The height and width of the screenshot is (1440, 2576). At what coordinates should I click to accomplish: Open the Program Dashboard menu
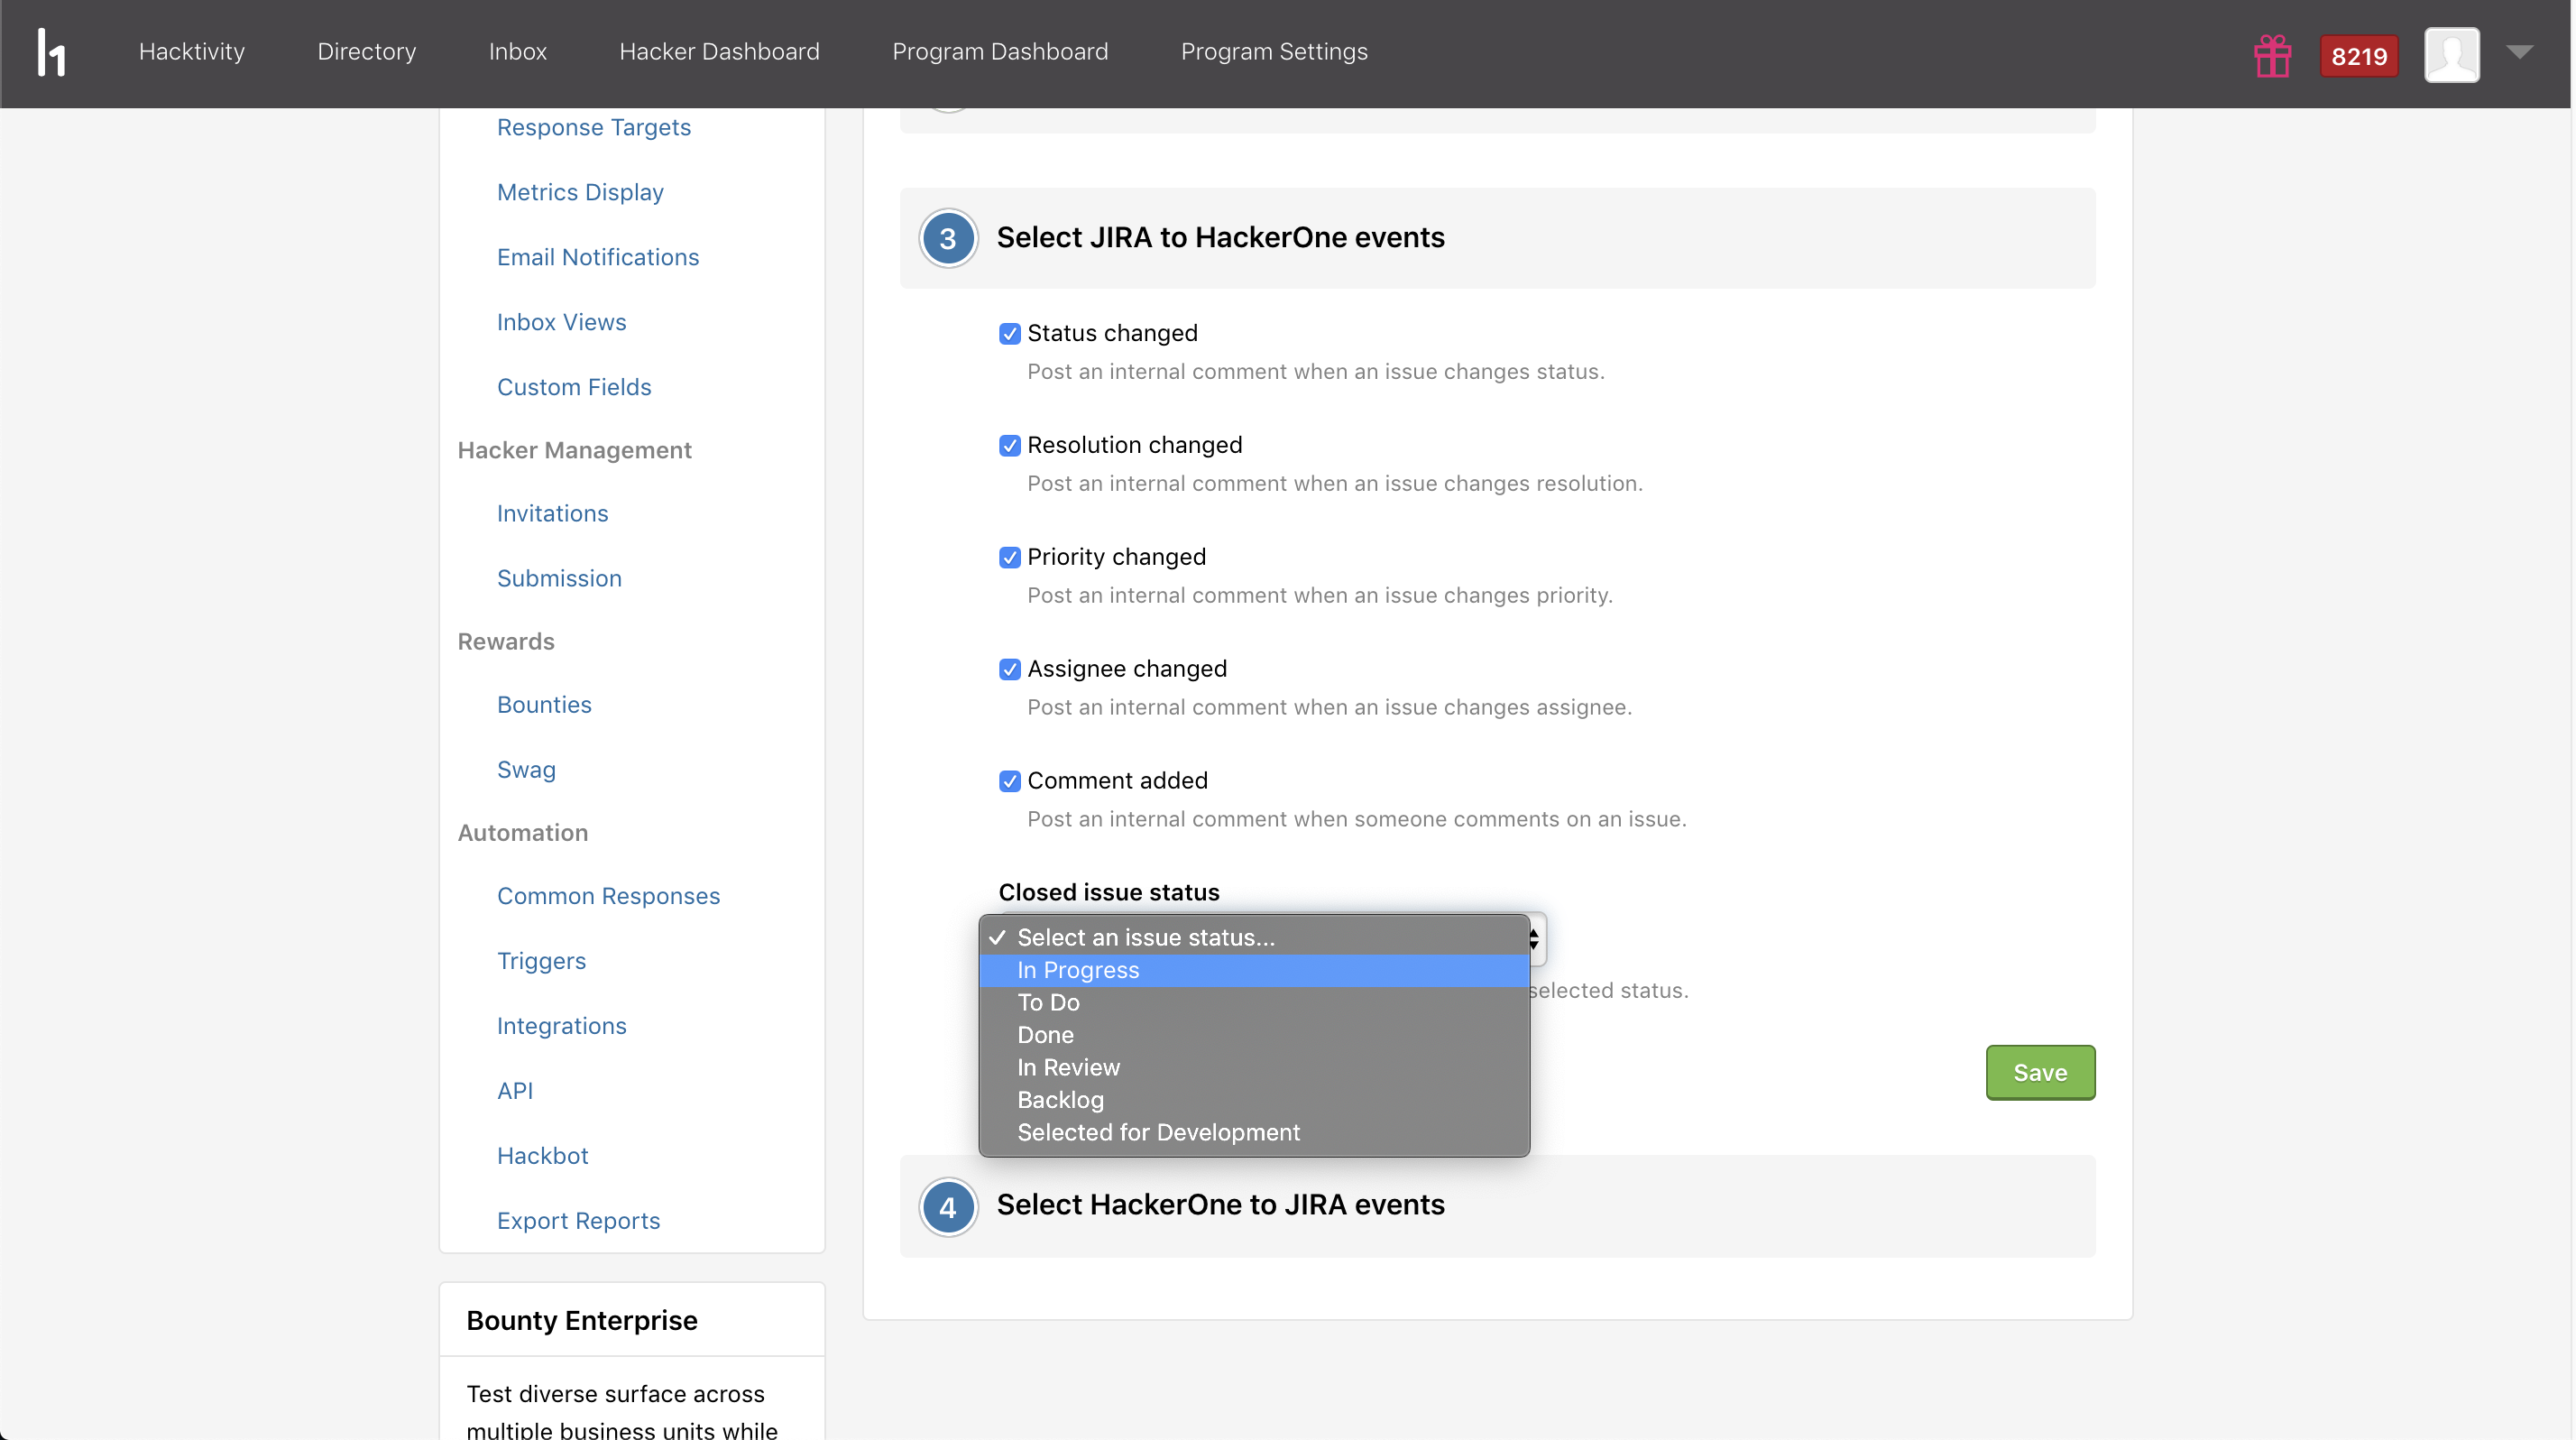999,52
